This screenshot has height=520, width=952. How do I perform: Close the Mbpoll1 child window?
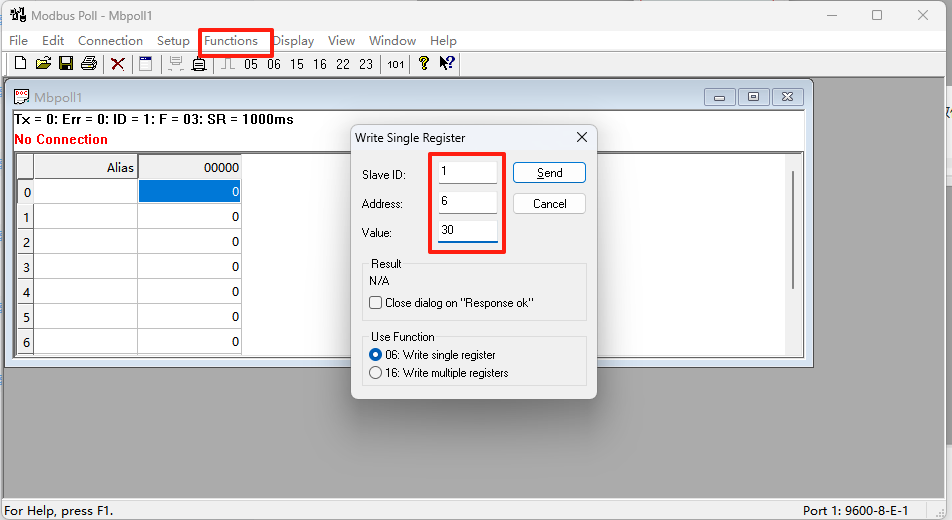tap(787, 97)
